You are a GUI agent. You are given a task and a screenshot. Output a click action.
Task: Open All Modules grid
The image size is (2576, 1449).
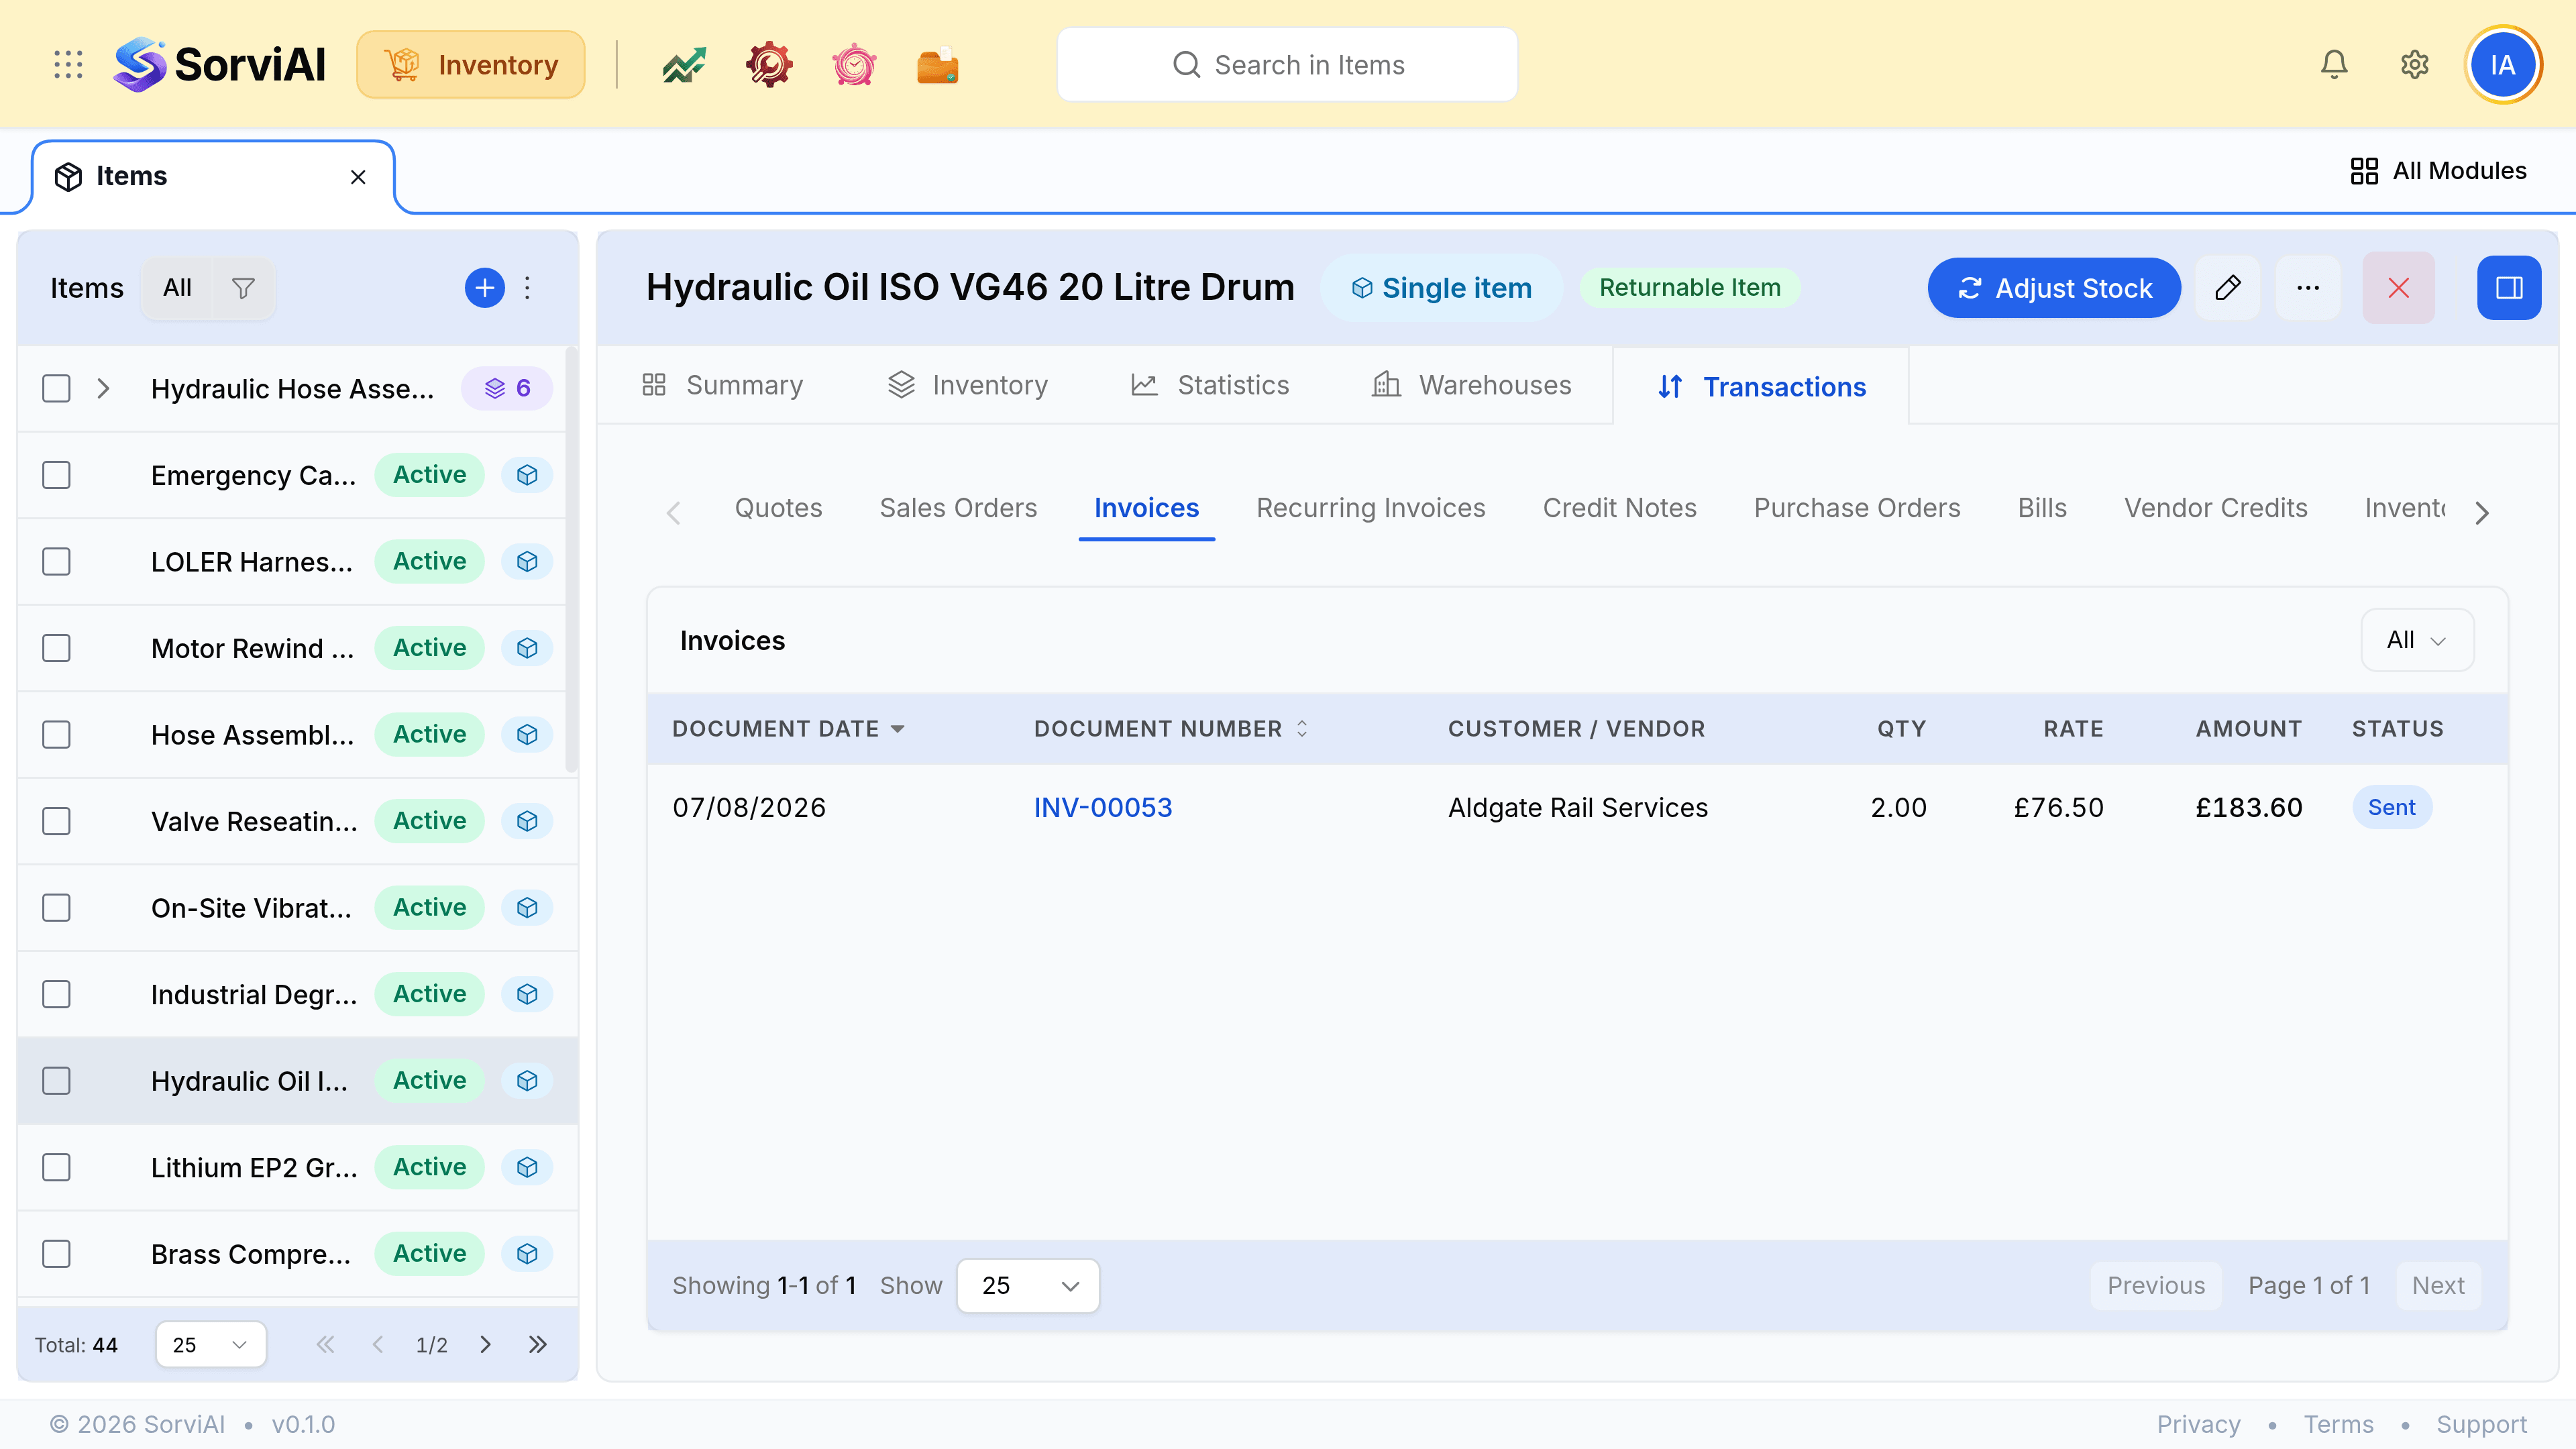2438,171
